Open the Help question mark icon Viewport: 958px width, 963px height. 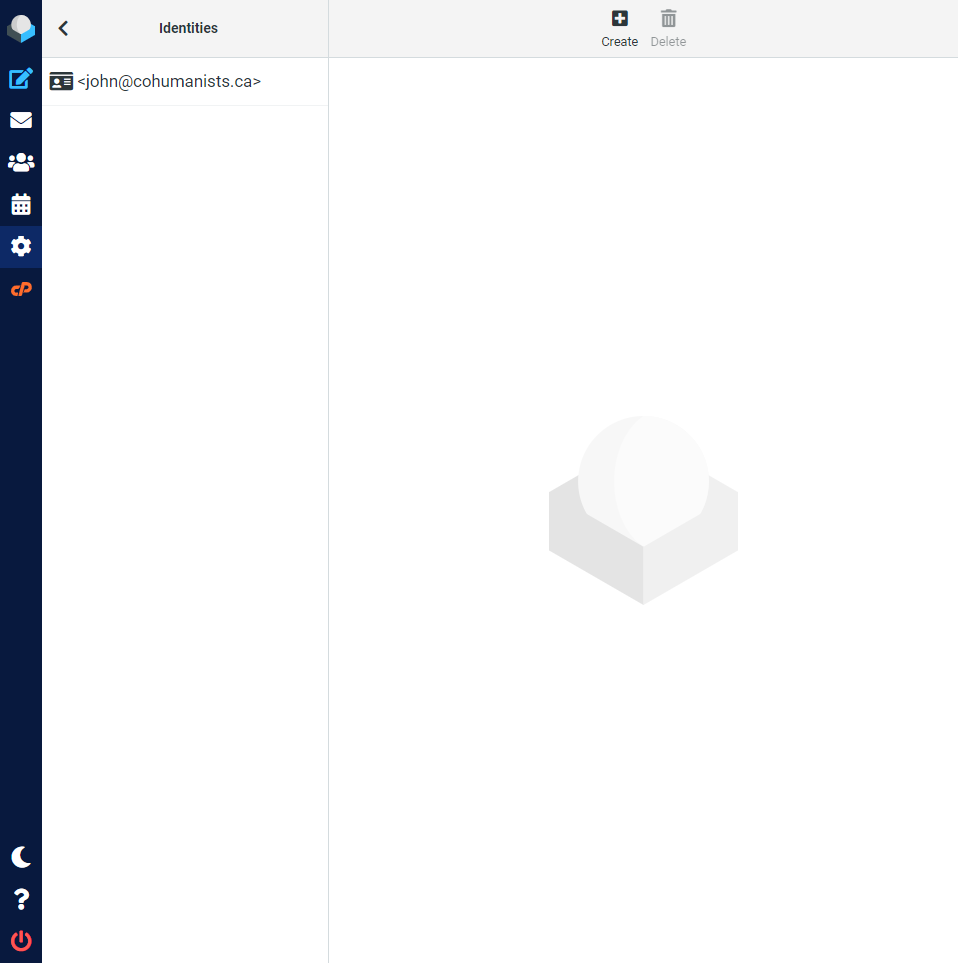coord(21,899)
